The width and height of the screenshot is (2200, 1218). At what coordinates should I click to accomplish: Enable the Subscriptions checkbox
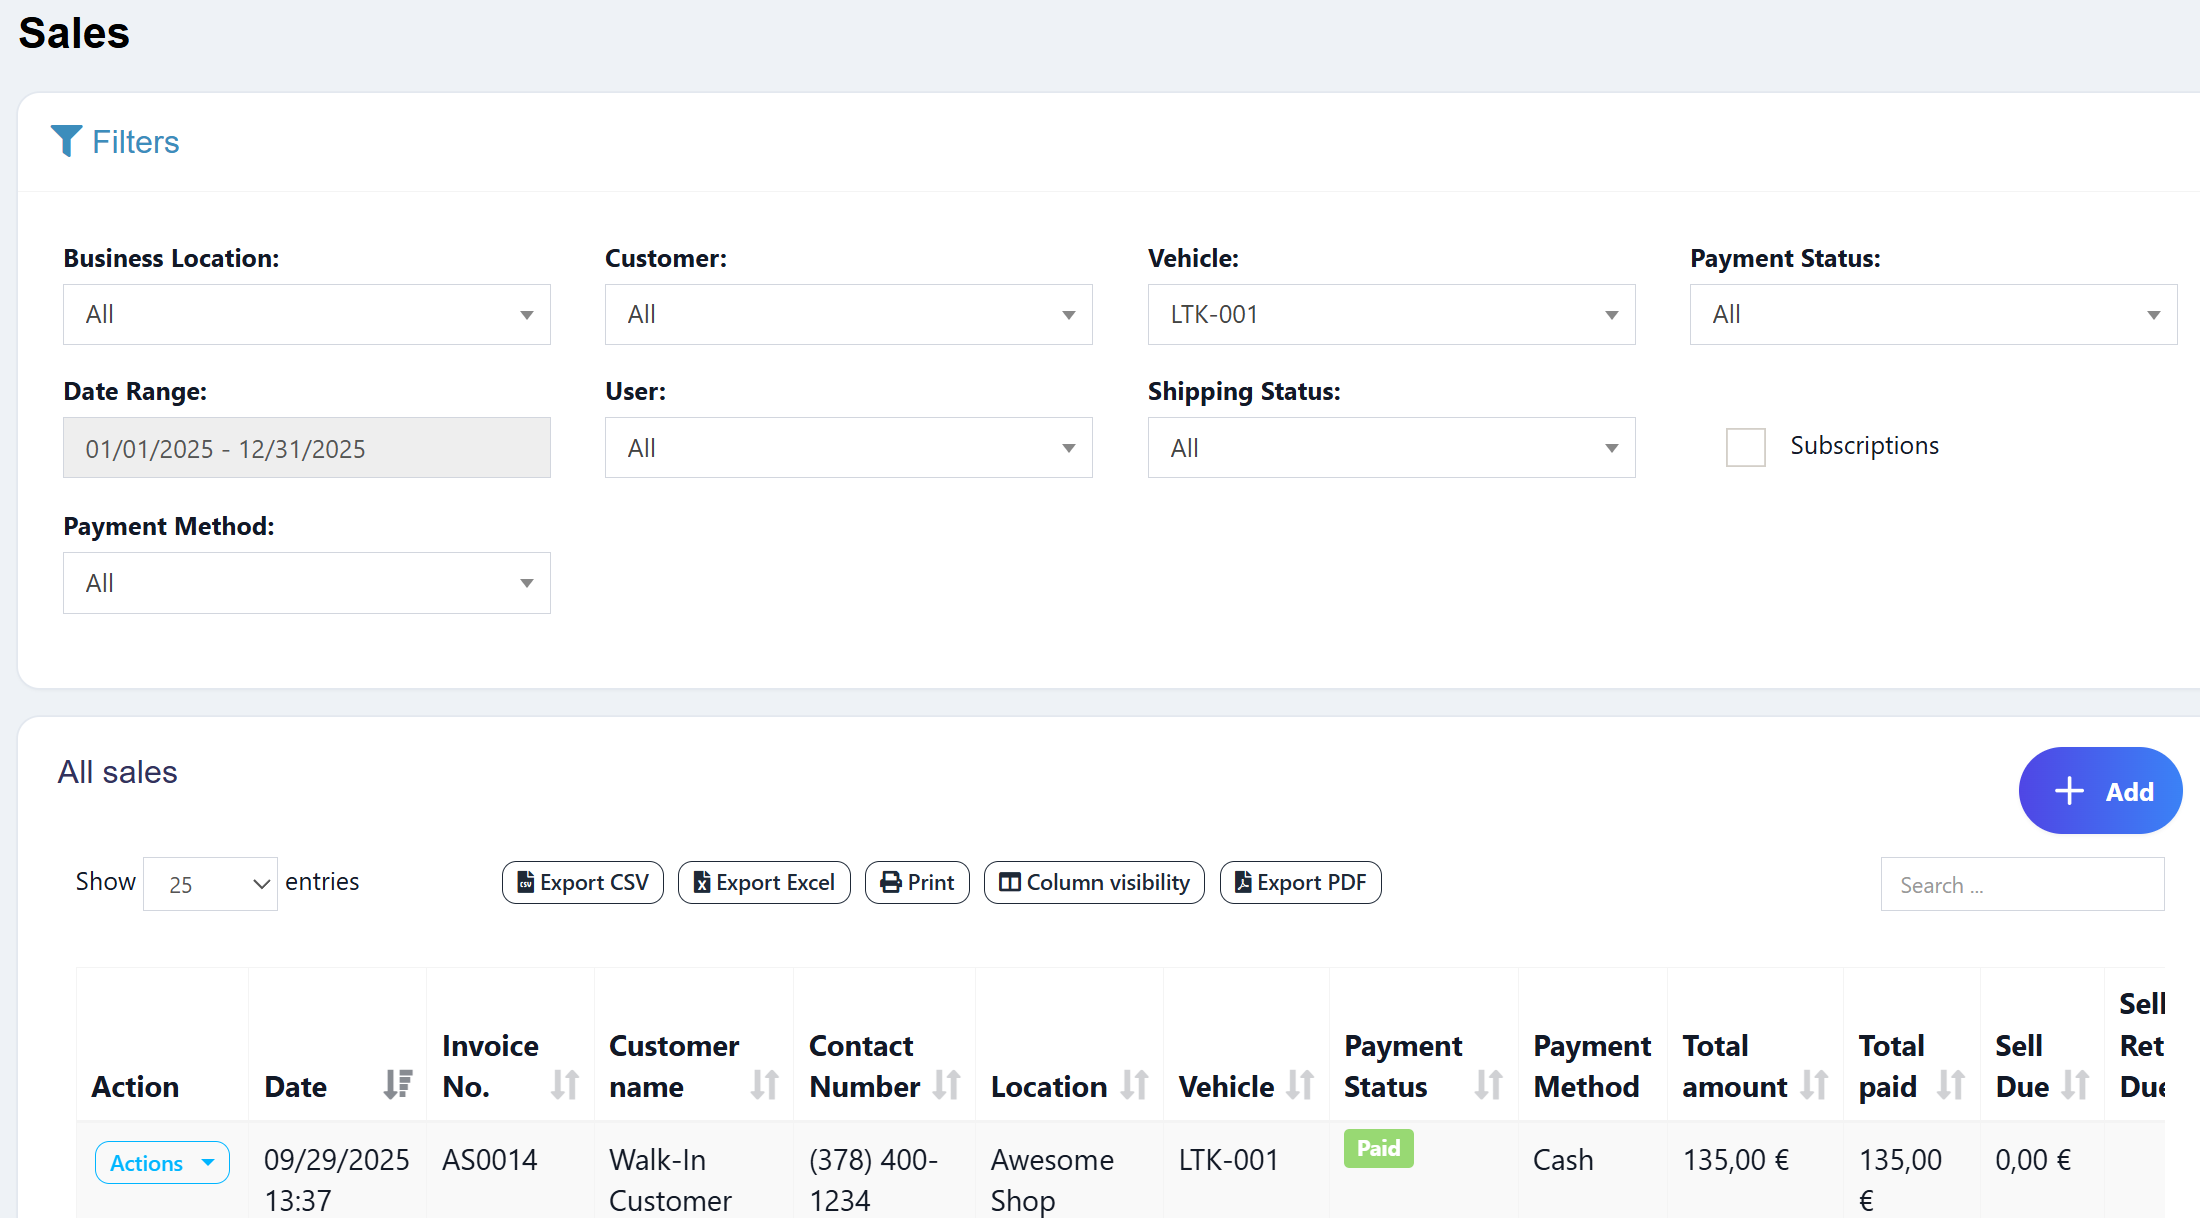coord(1746,447)
